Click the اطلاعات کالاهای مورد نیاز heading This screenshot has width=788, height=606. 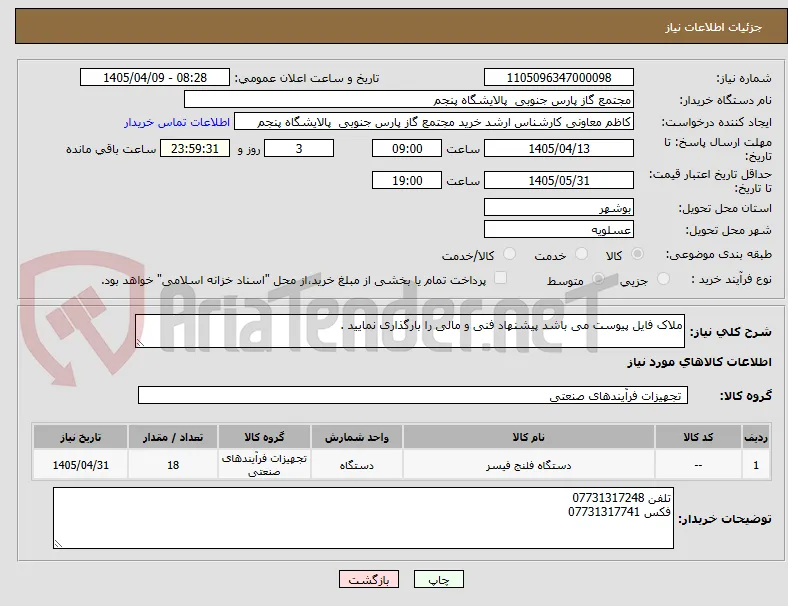(700, 362)
